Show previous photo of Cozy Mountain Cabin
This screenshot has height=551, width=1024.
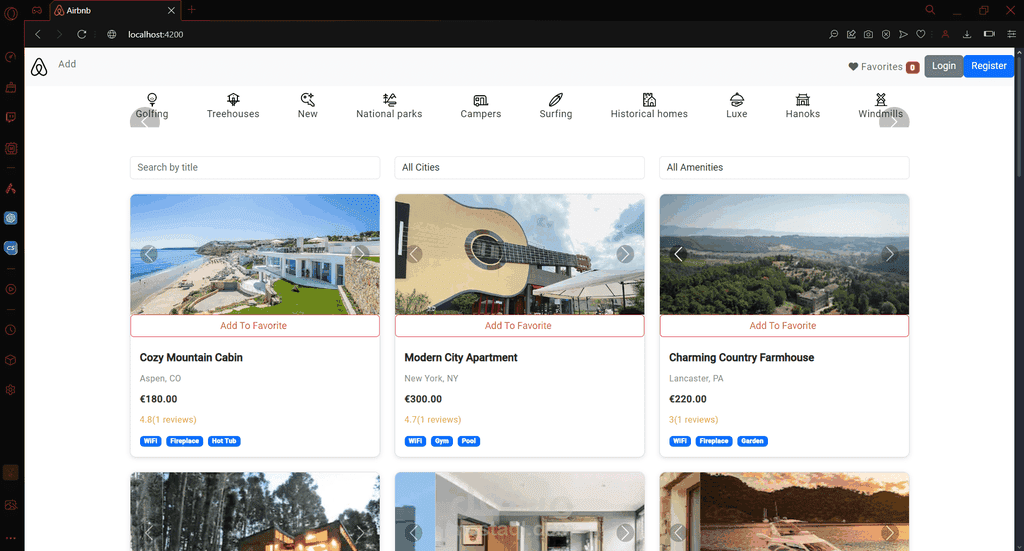(x=149, y=254)
